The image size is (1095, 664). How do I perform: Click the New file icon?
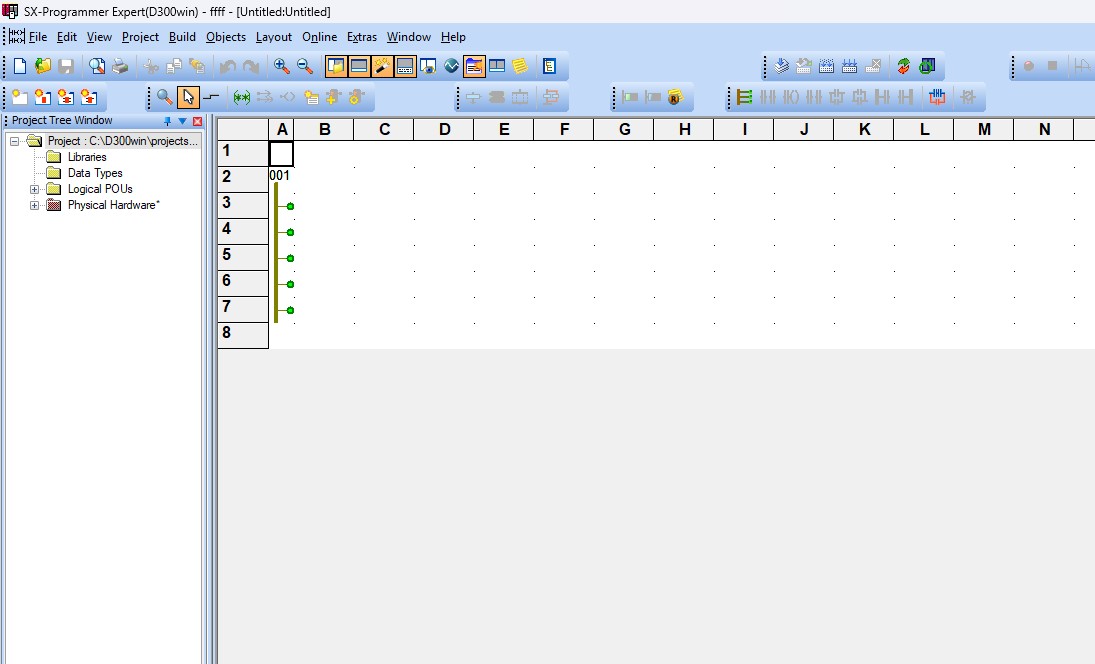pyautogui.click(x=20, y=66)
